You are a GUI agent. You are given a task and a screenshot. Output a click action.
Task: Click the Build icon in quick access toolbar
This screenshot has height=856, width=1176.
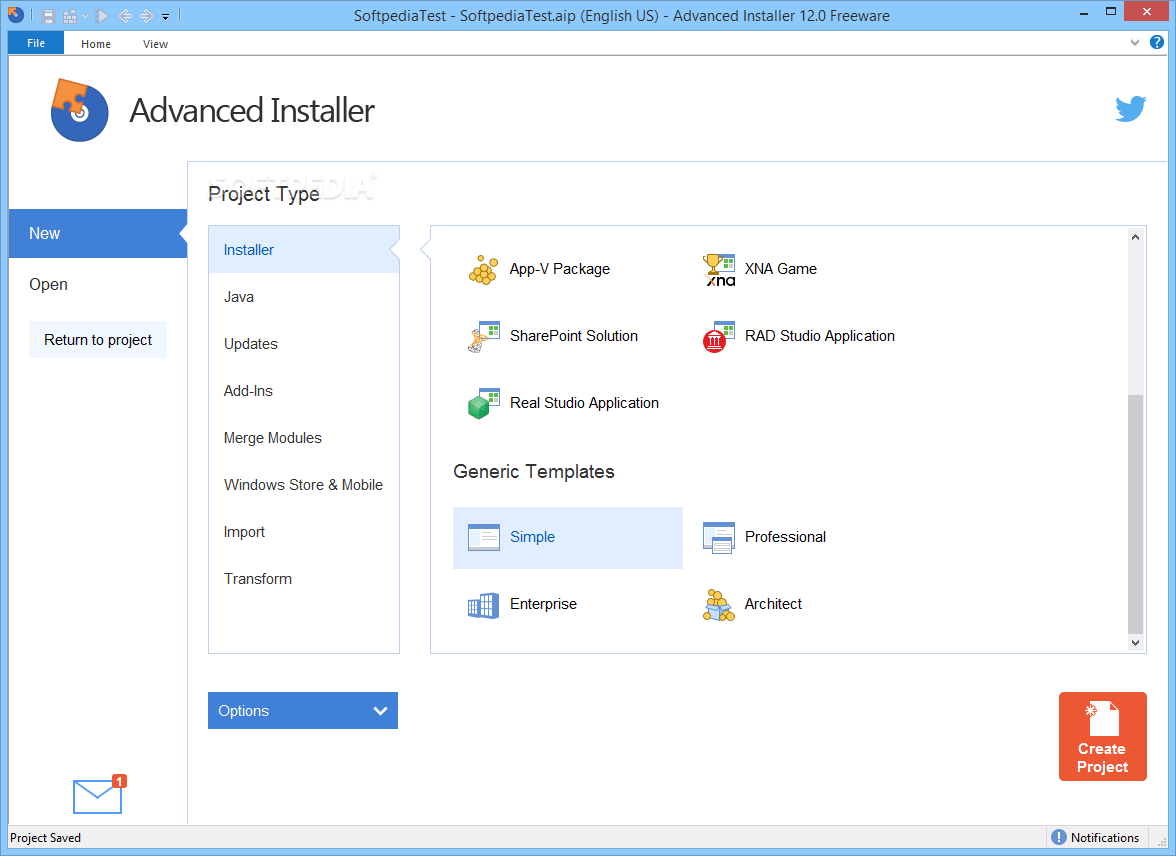tap(70, 16)
